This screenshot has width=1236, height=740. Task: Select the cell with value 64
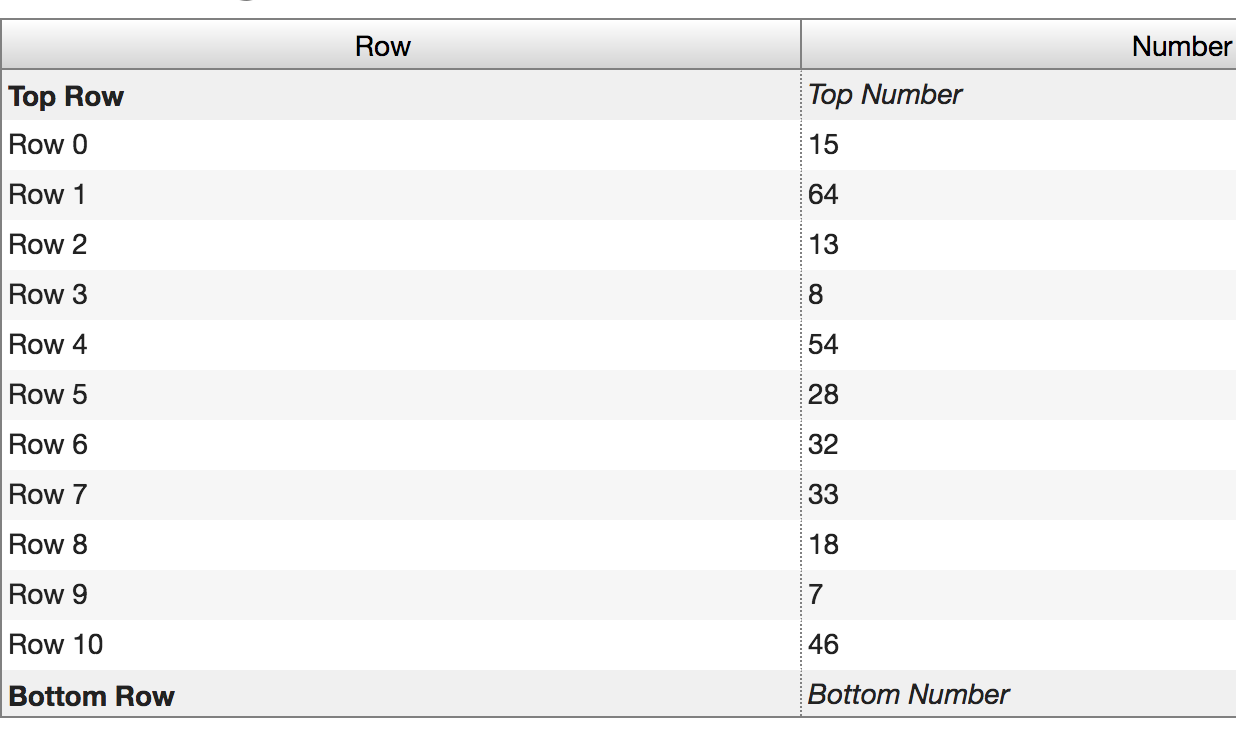coord(824,195)
